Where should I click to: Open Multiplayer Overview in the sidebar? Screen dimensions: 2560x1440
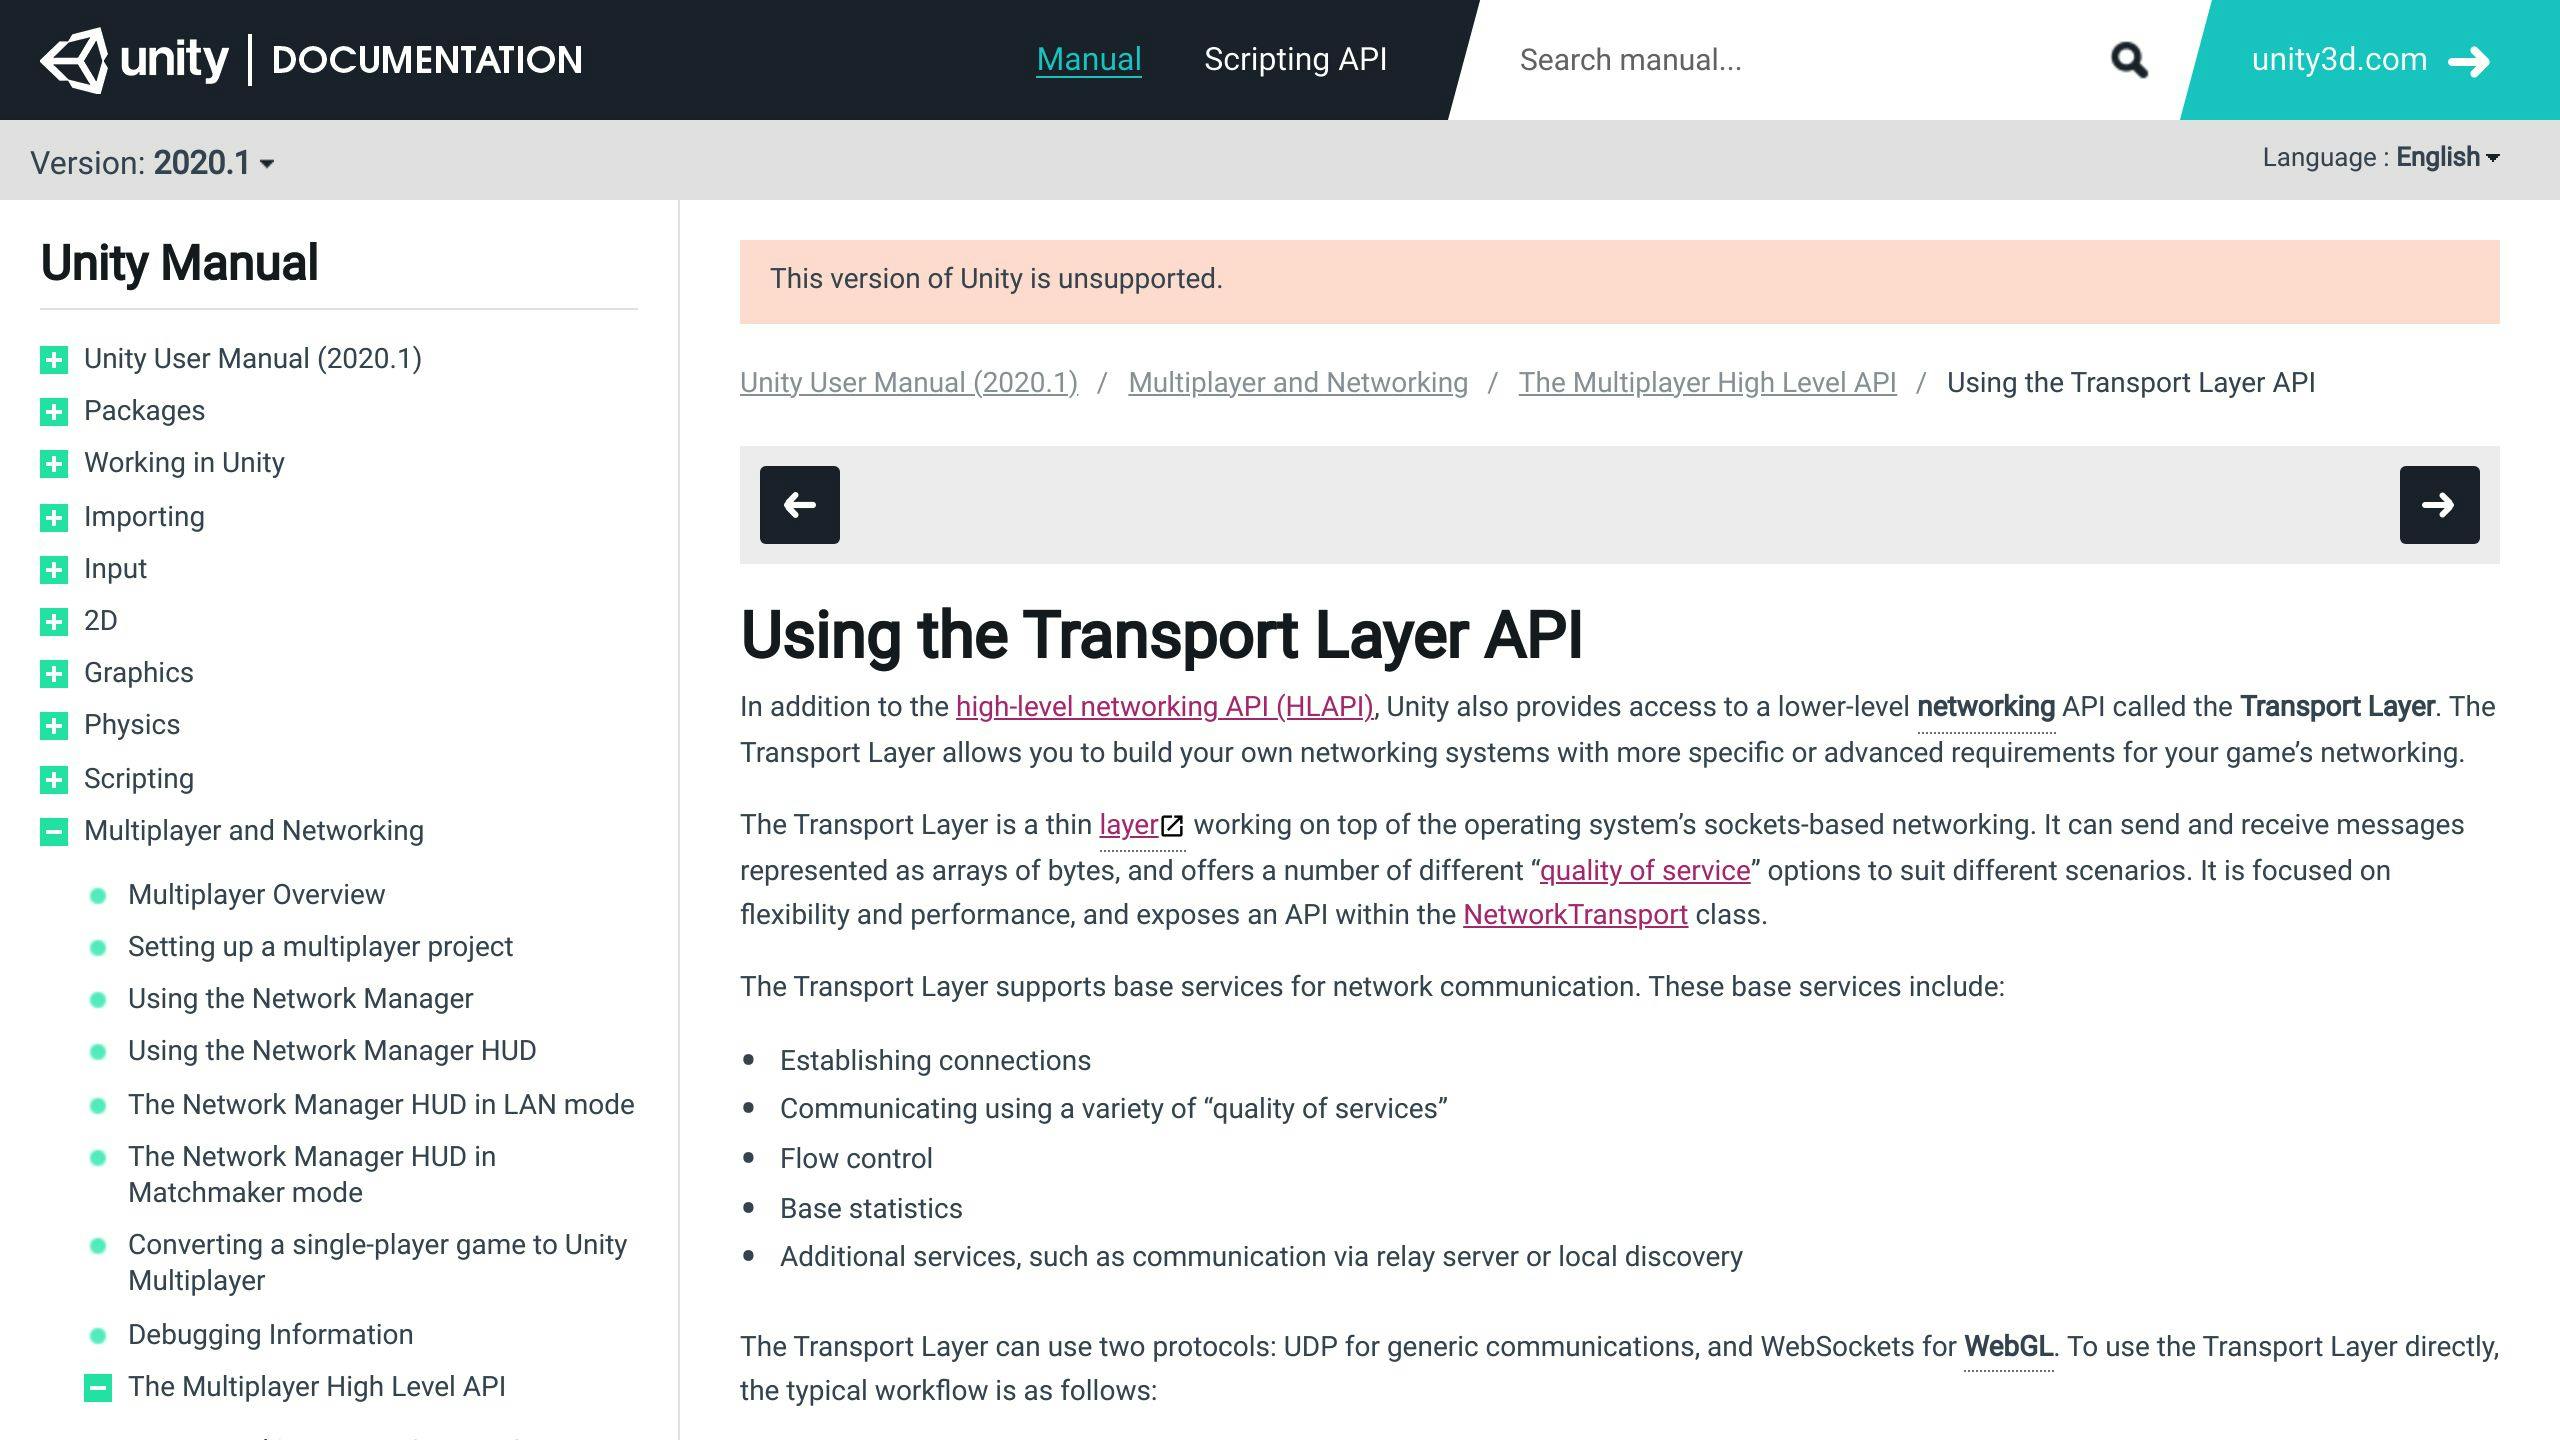point(256,894)
